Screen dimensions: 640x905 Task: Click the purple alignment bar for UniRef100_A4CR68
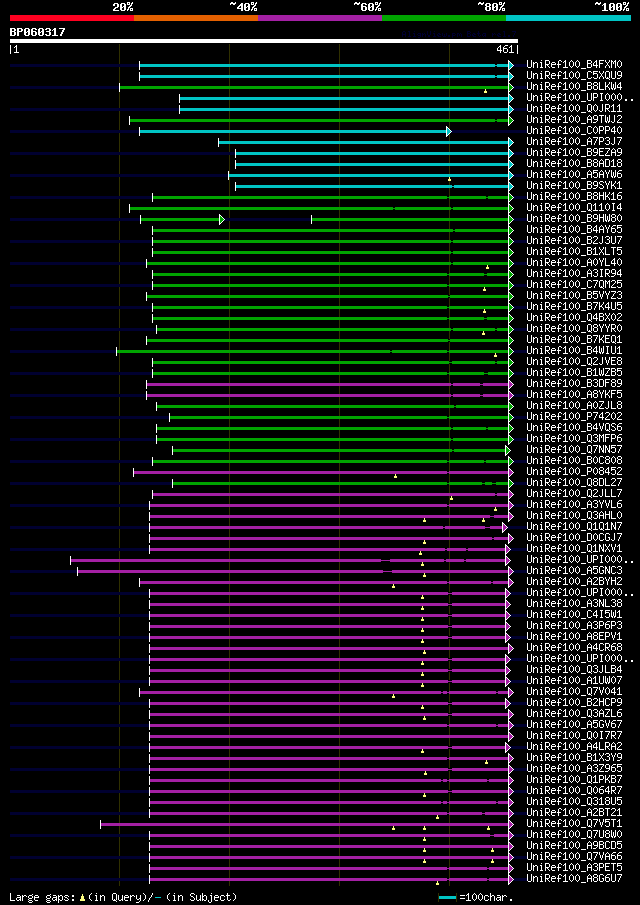point(329,648)
